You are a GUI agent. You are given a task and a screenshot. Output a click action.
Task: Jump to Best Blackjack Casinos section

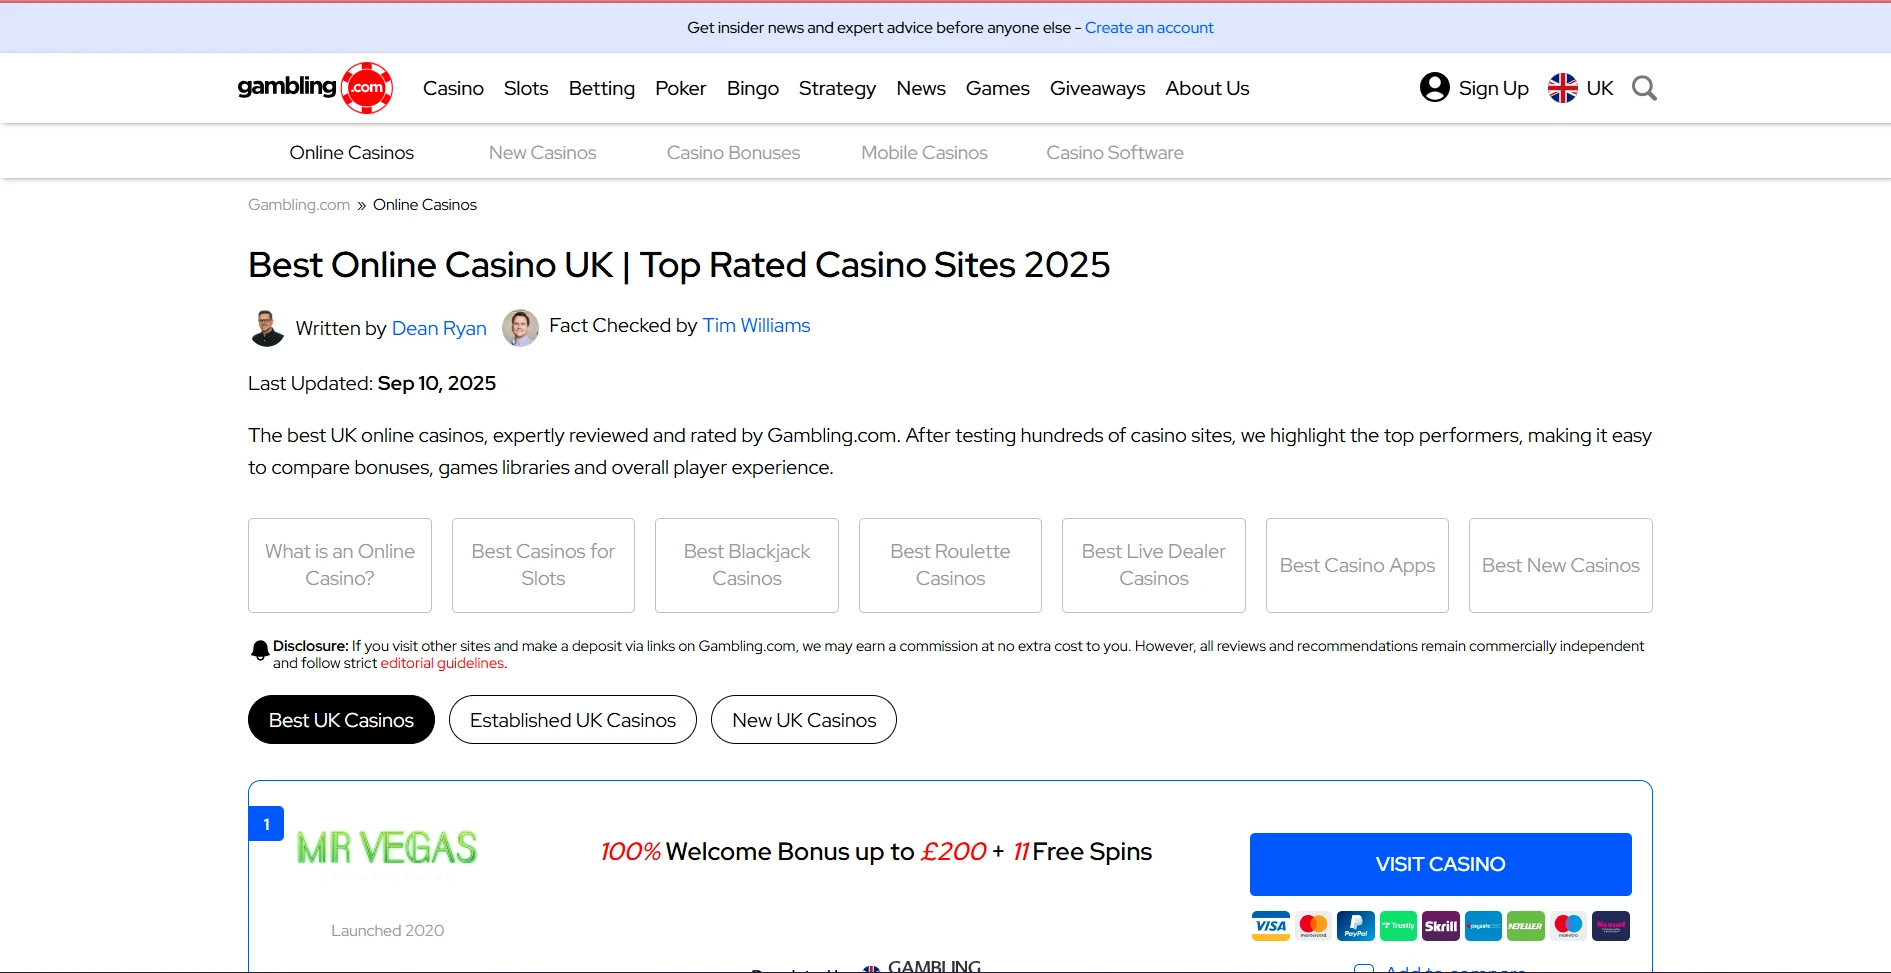[747, 565]
